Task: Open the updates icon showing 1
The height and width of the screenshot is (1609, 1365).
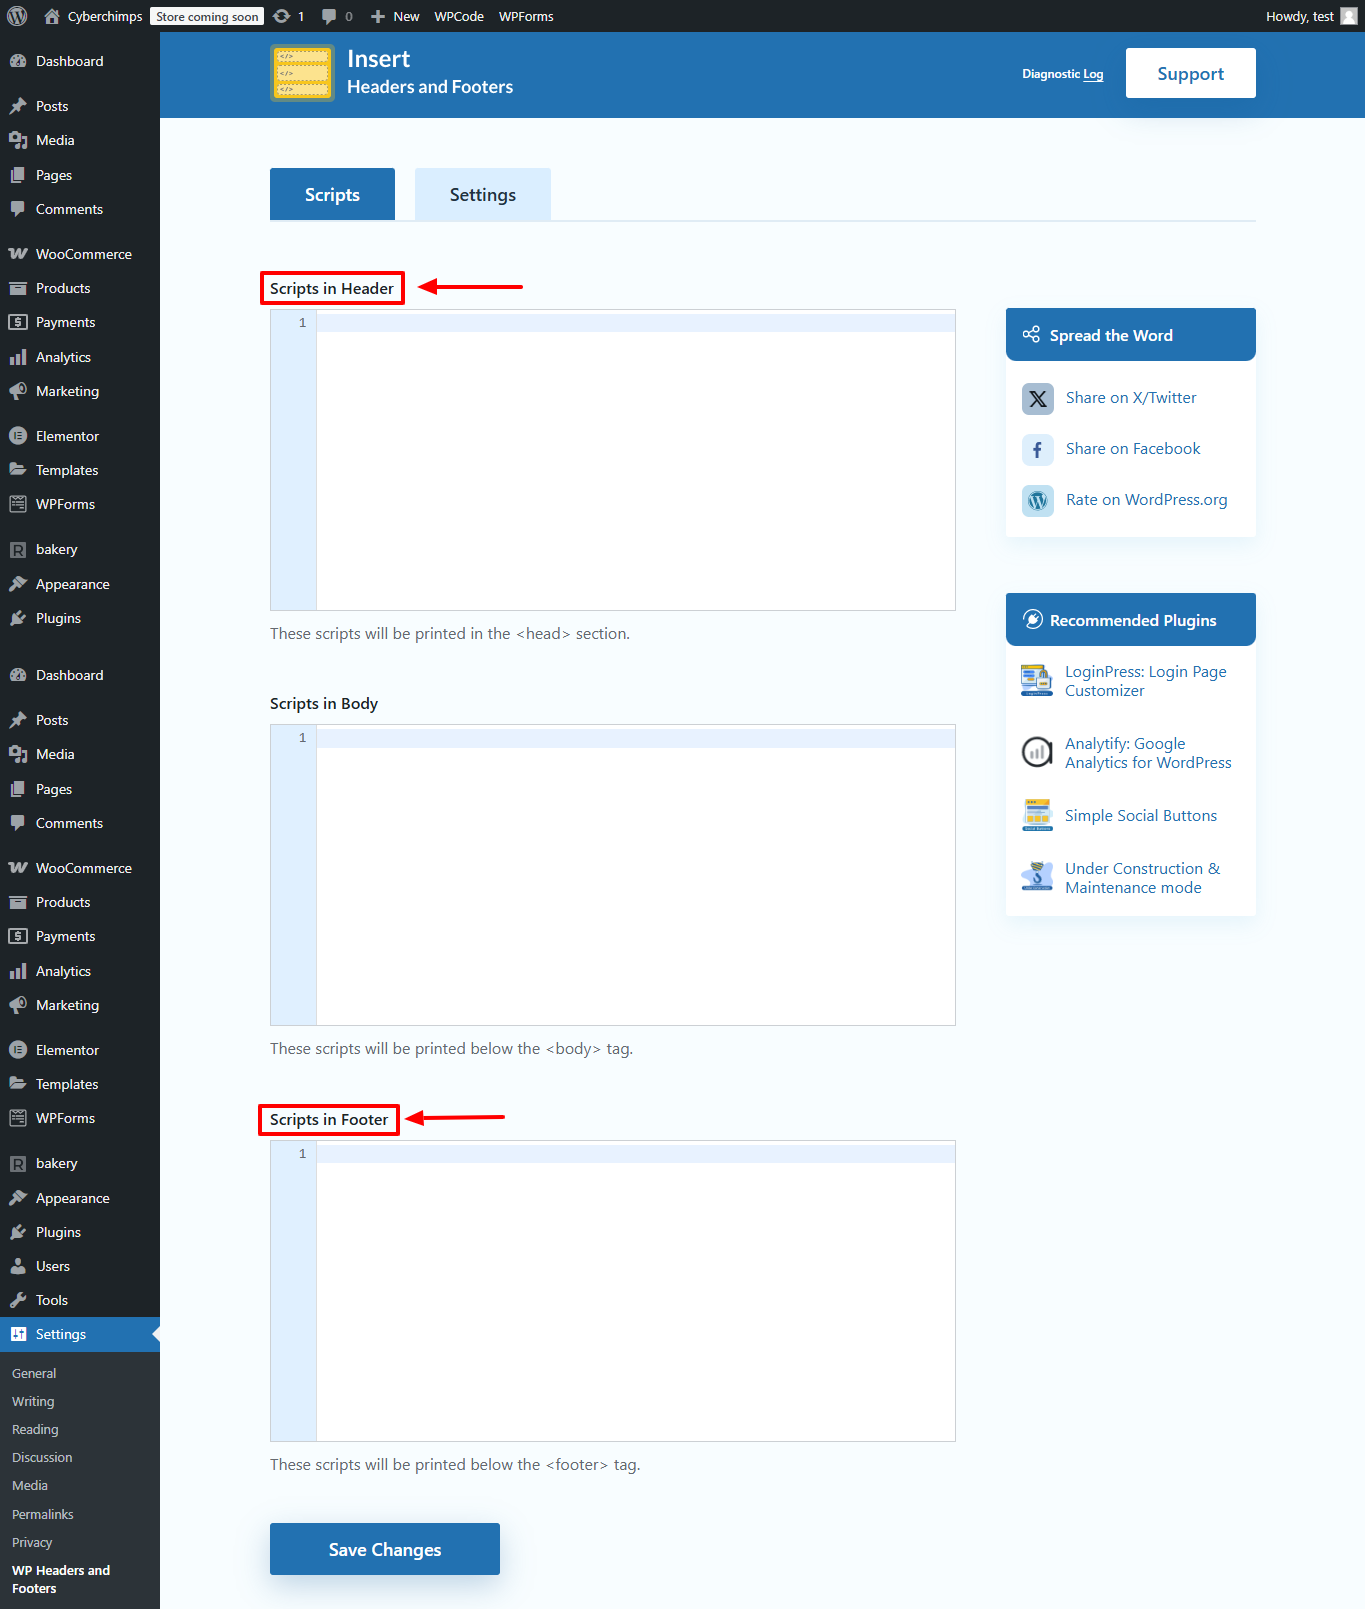Action: click(282, 16)
